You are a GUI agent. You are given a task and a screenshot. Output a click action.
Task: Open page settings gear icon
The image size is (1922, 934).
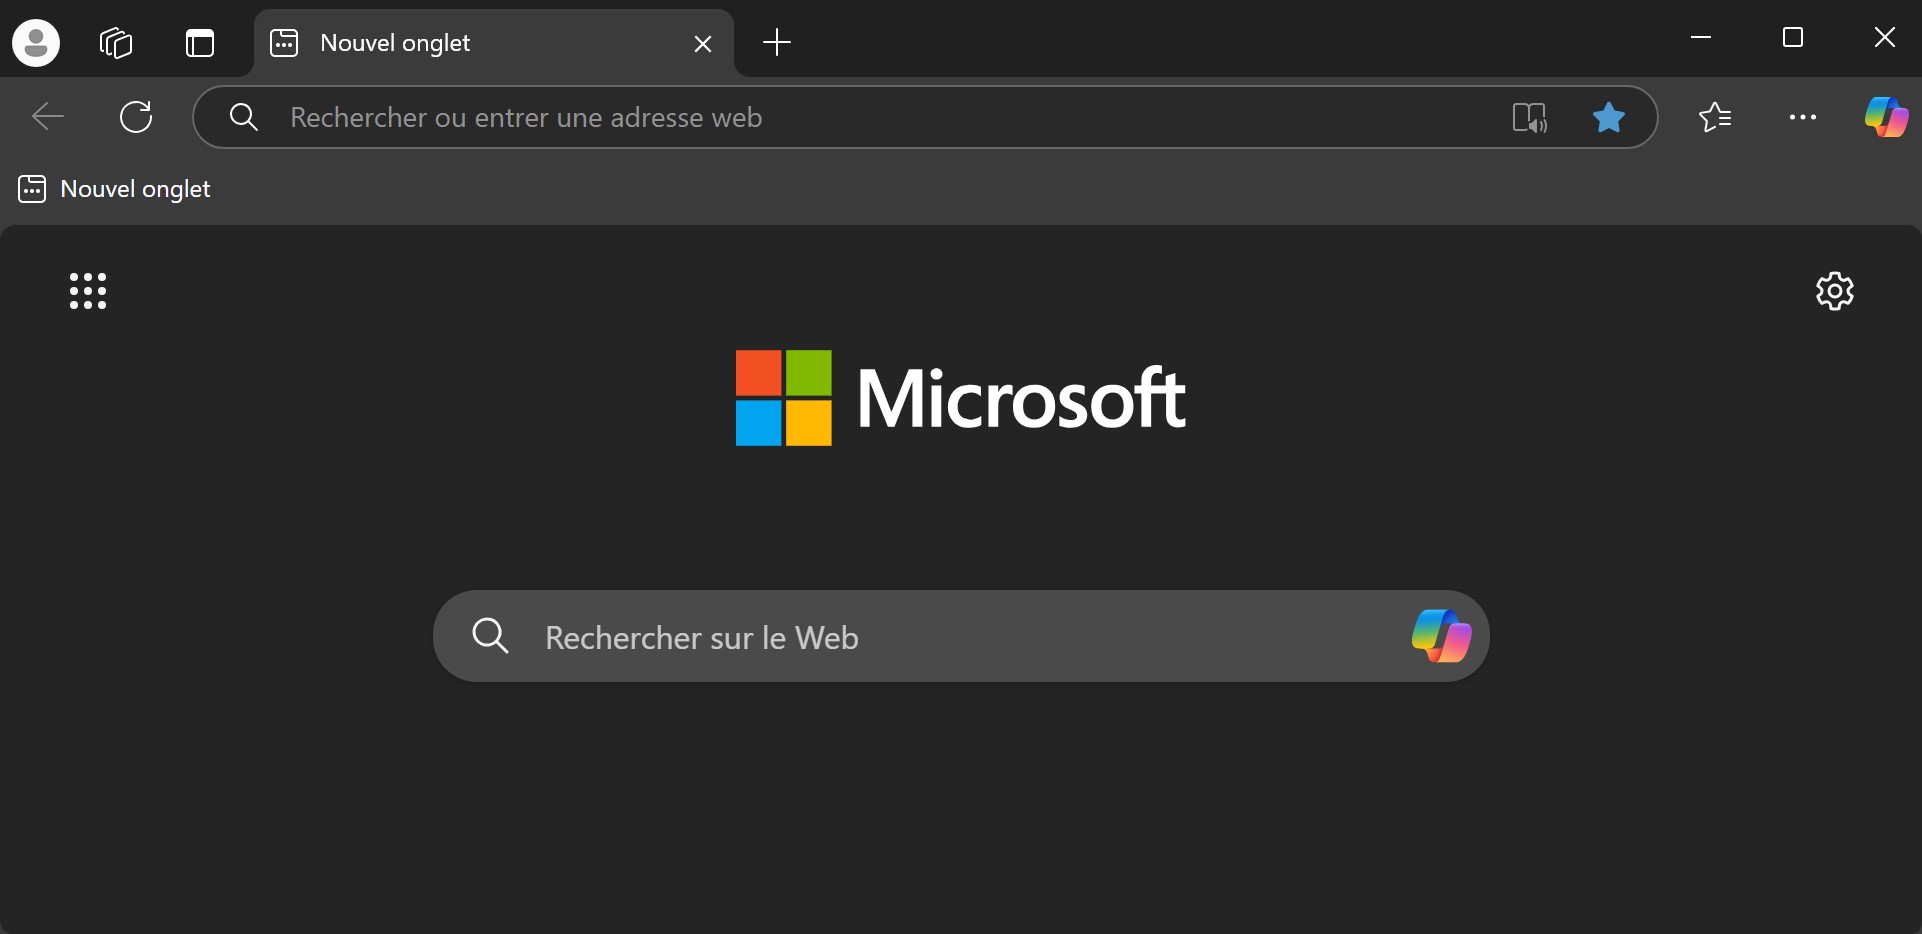(x=1835, y=291)
